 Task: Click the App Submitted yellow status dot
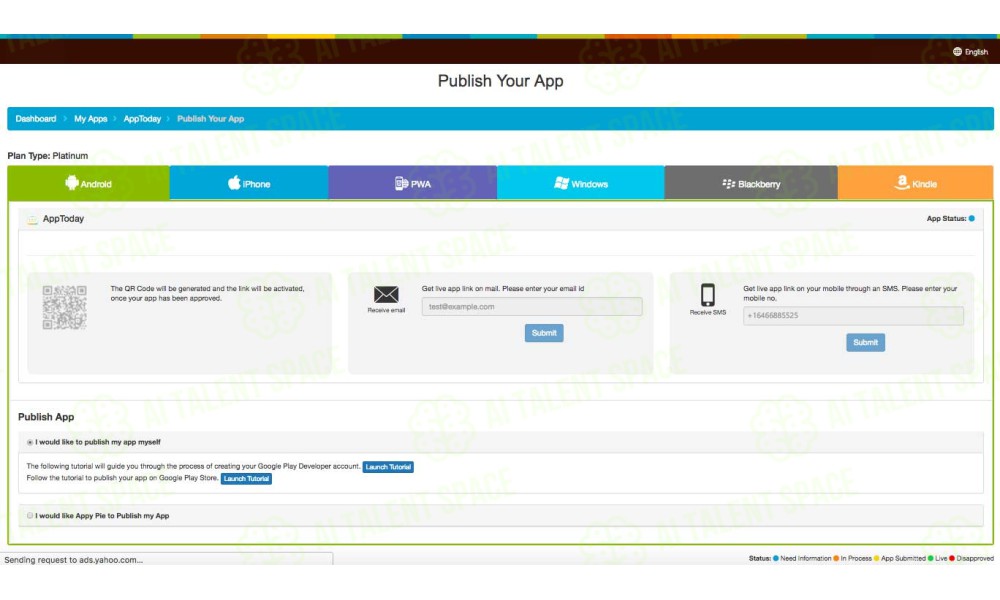click(876, 558)
